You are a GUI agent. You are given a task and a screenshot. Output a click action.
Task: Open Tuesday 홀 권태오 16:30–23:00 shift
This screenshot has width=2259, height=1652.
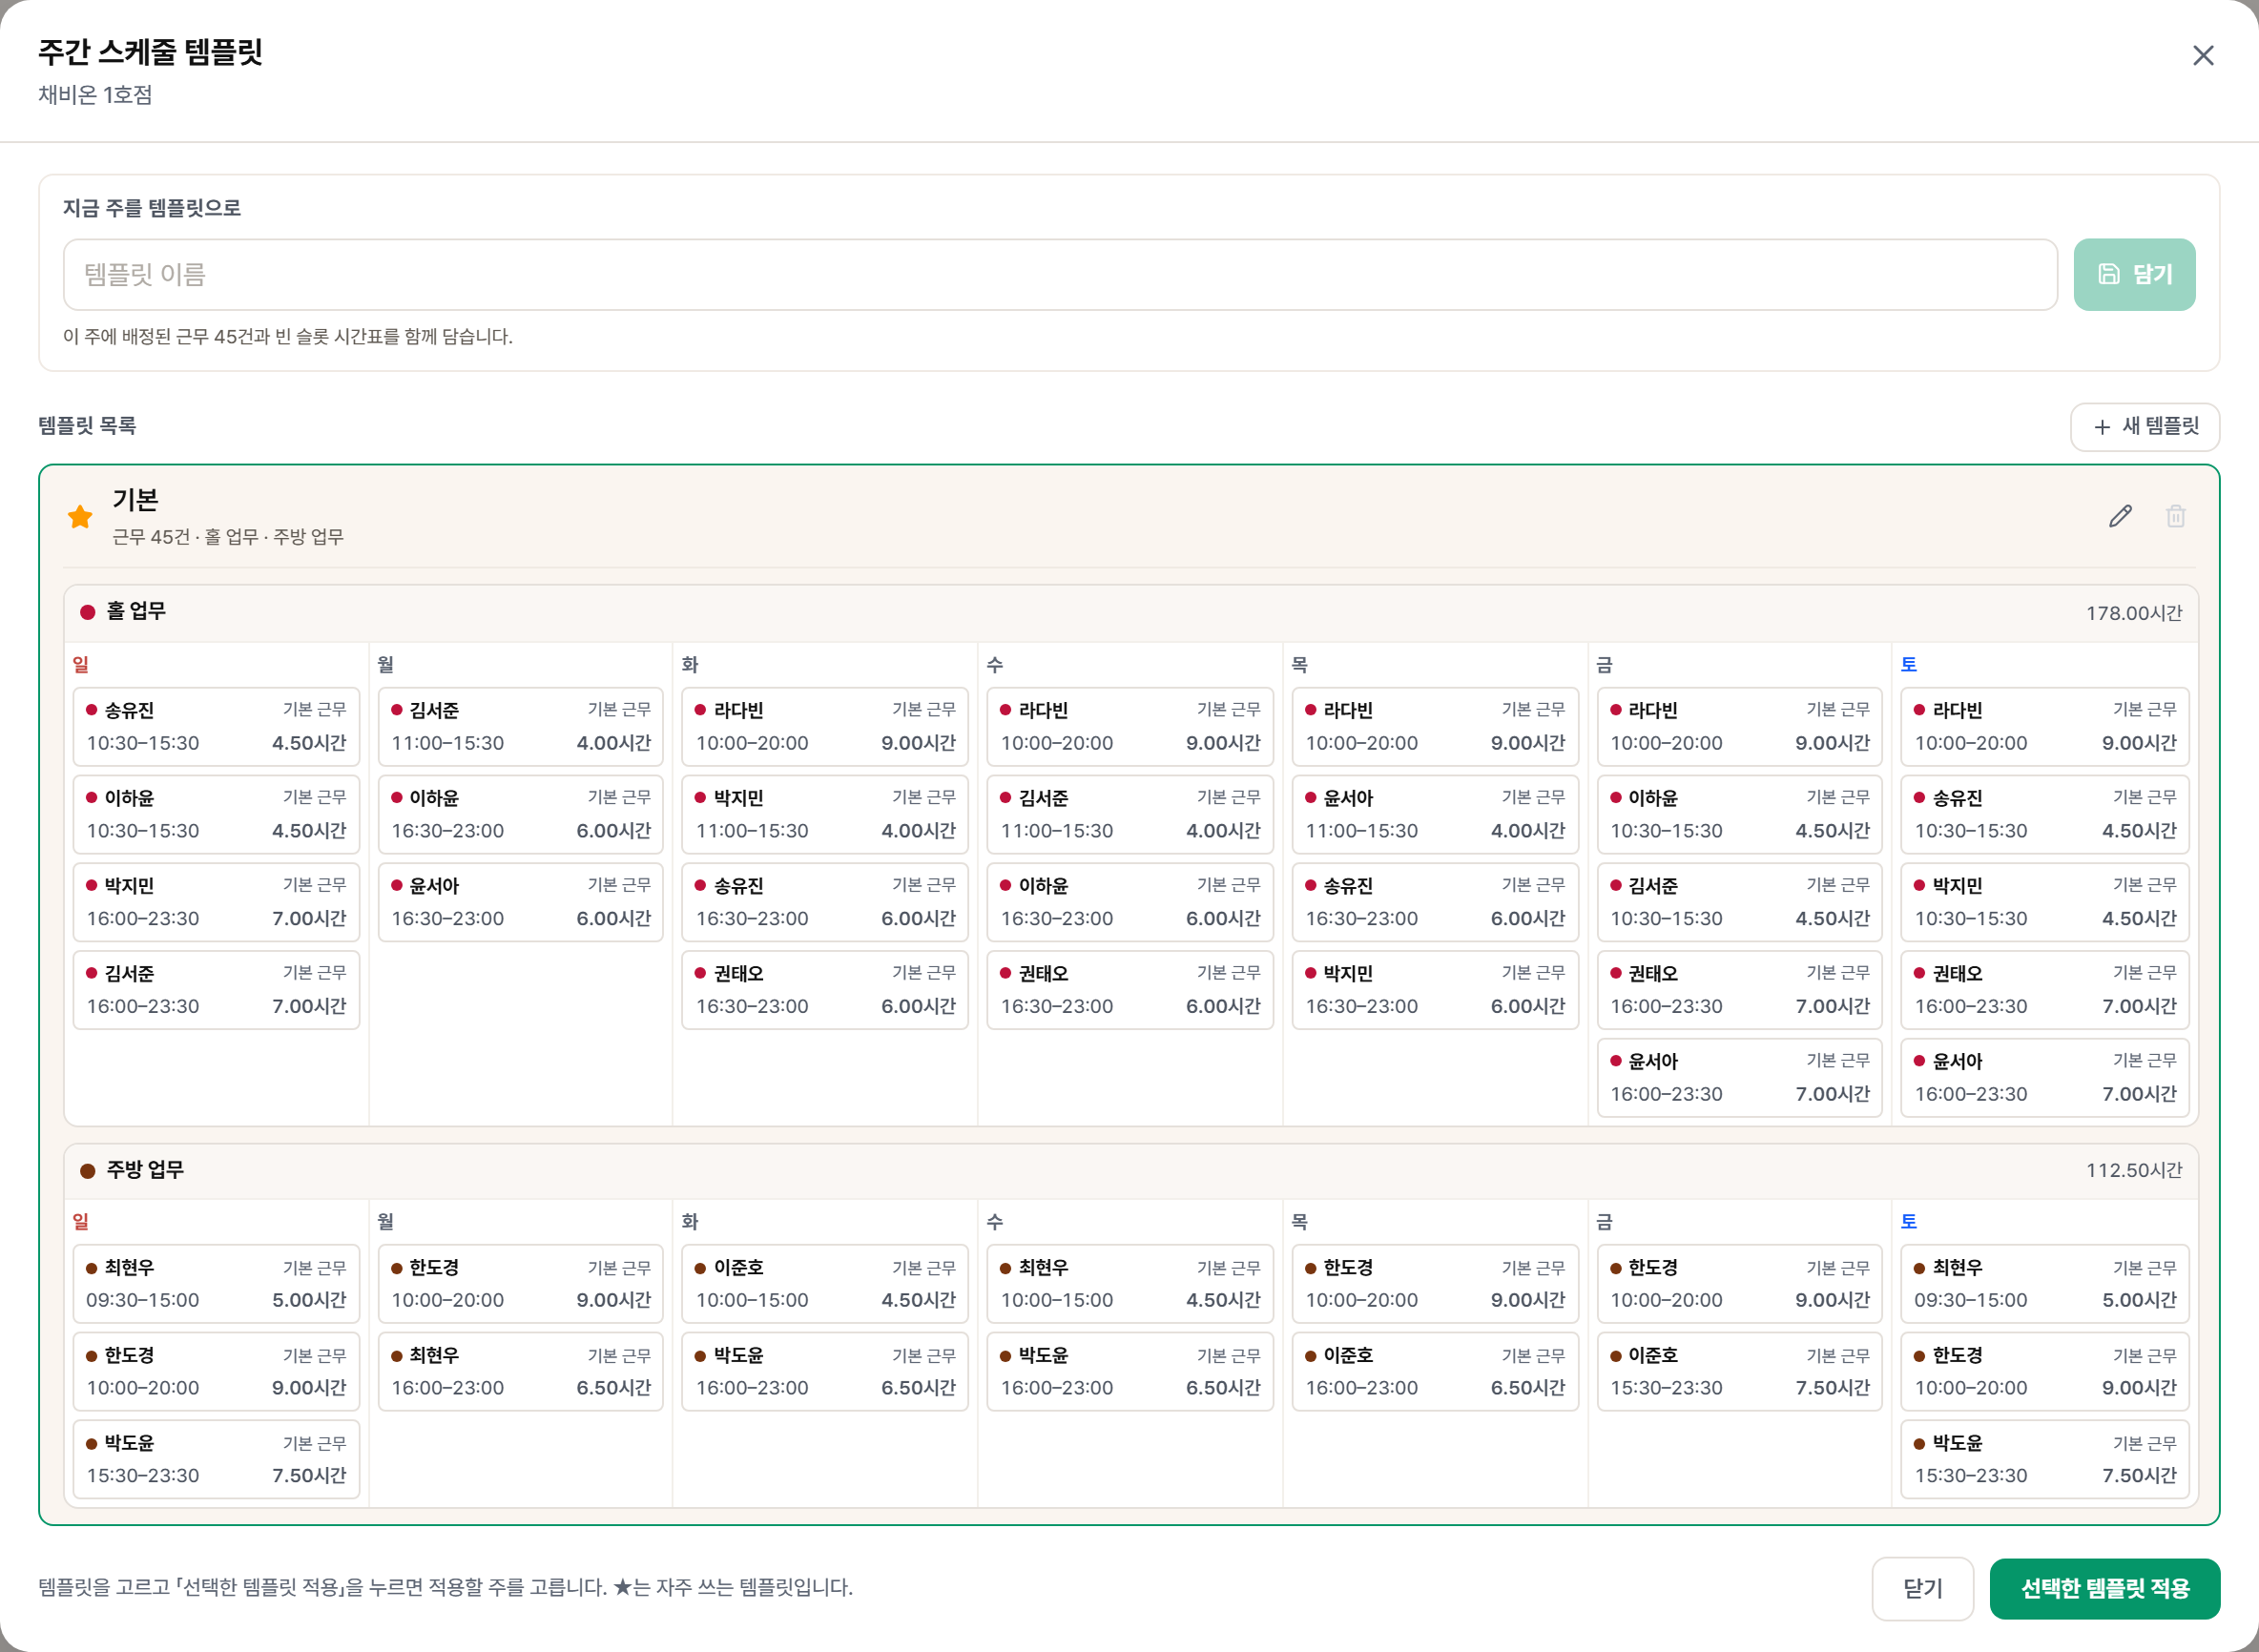click(x=825, y=990)
